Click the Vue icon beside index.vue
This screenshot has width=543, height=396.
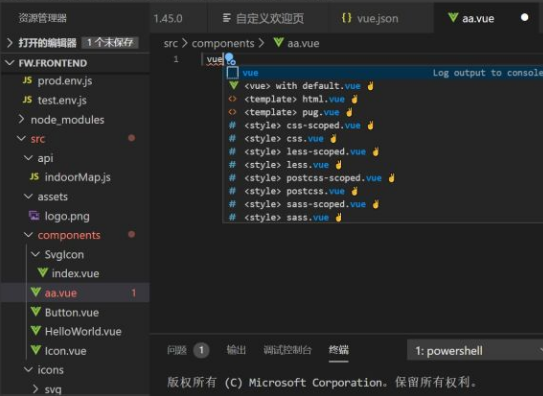(x=43, y=273)
